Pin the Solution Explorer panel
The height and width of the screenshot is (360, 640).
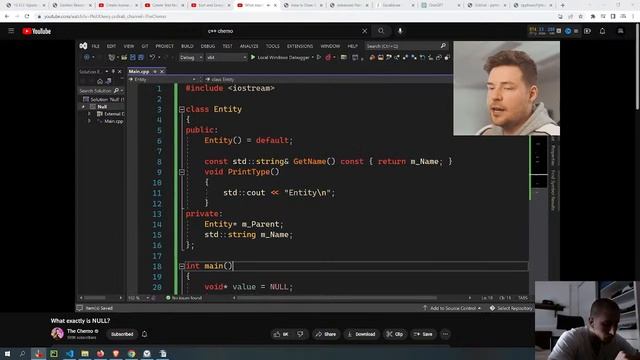[x=113, y=71]
